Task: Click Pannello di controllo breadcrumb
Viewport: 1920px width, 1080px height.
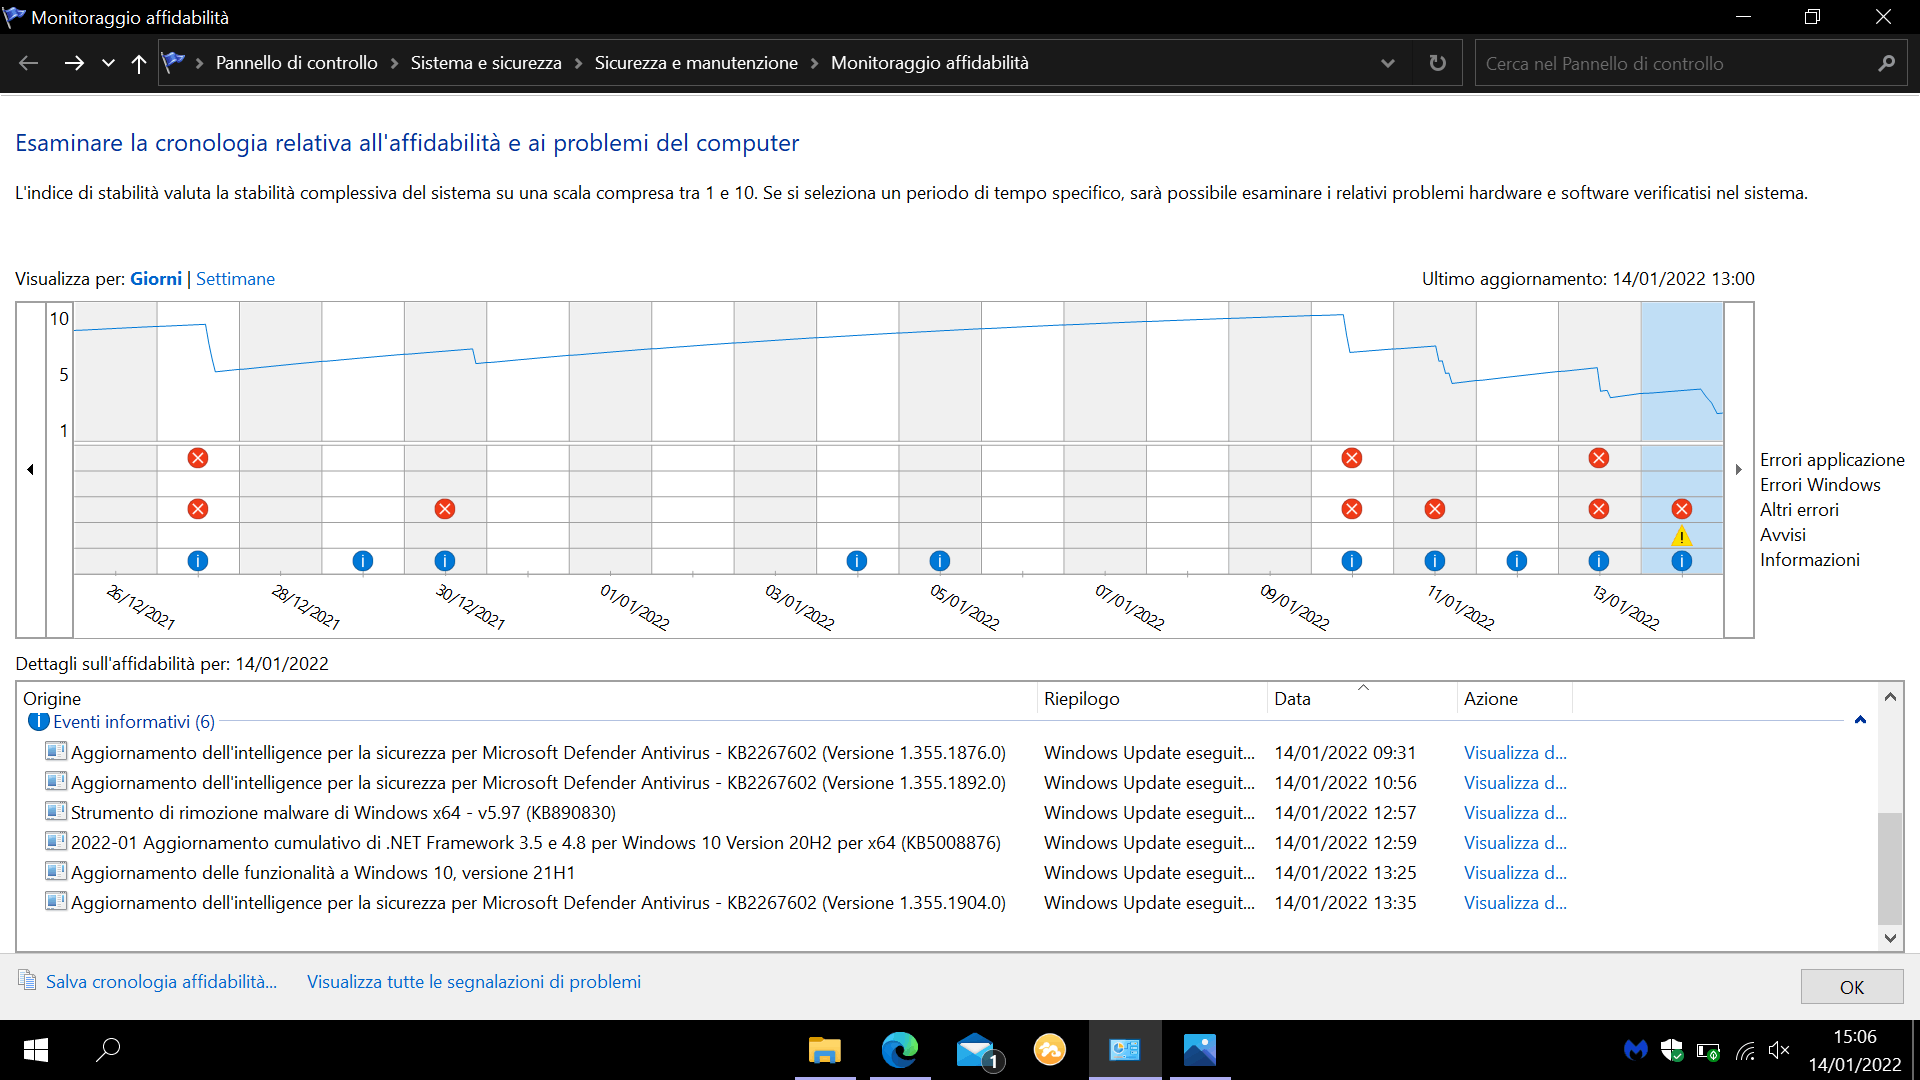Action: pos(297,63)
